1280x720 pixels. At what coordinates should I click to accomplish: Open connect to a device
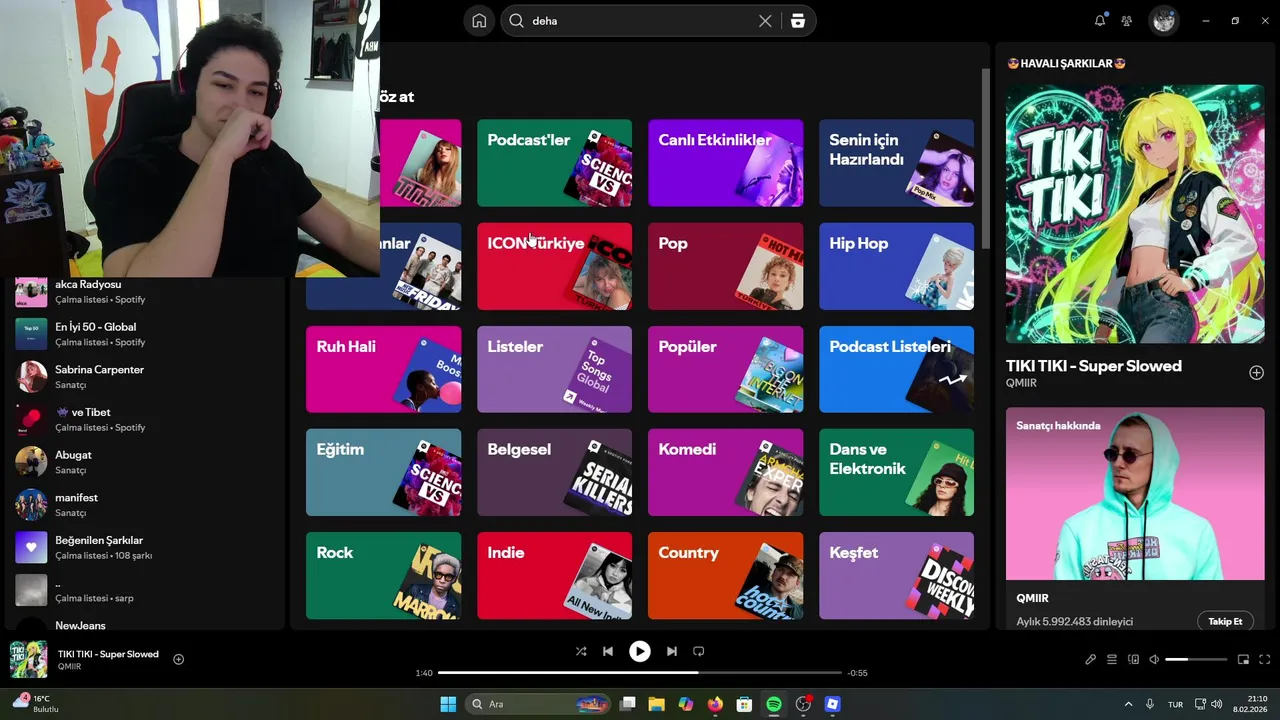(1133, 659)
